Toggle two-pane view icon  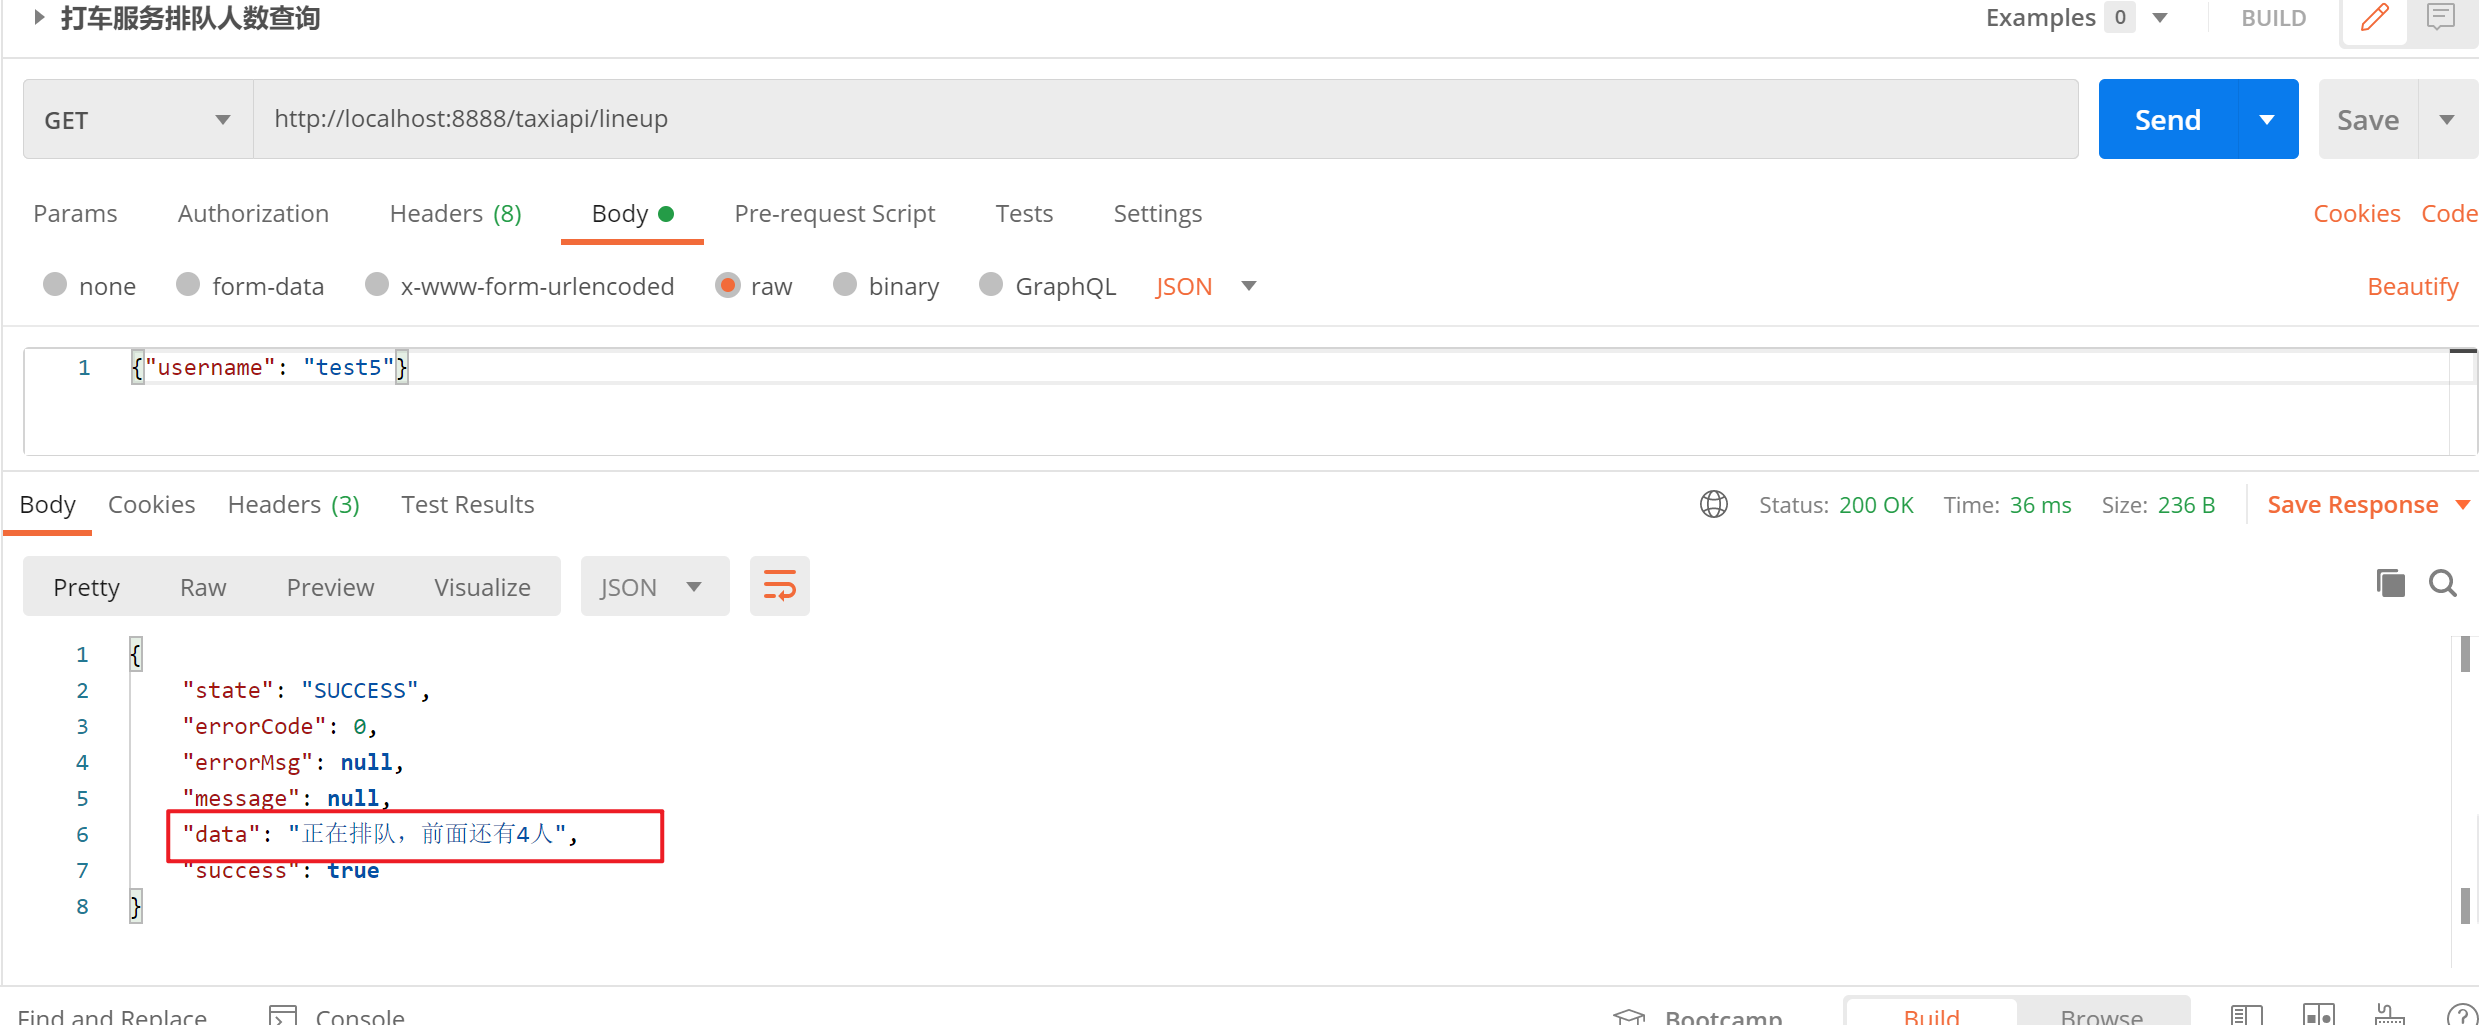(2318, 1015)
